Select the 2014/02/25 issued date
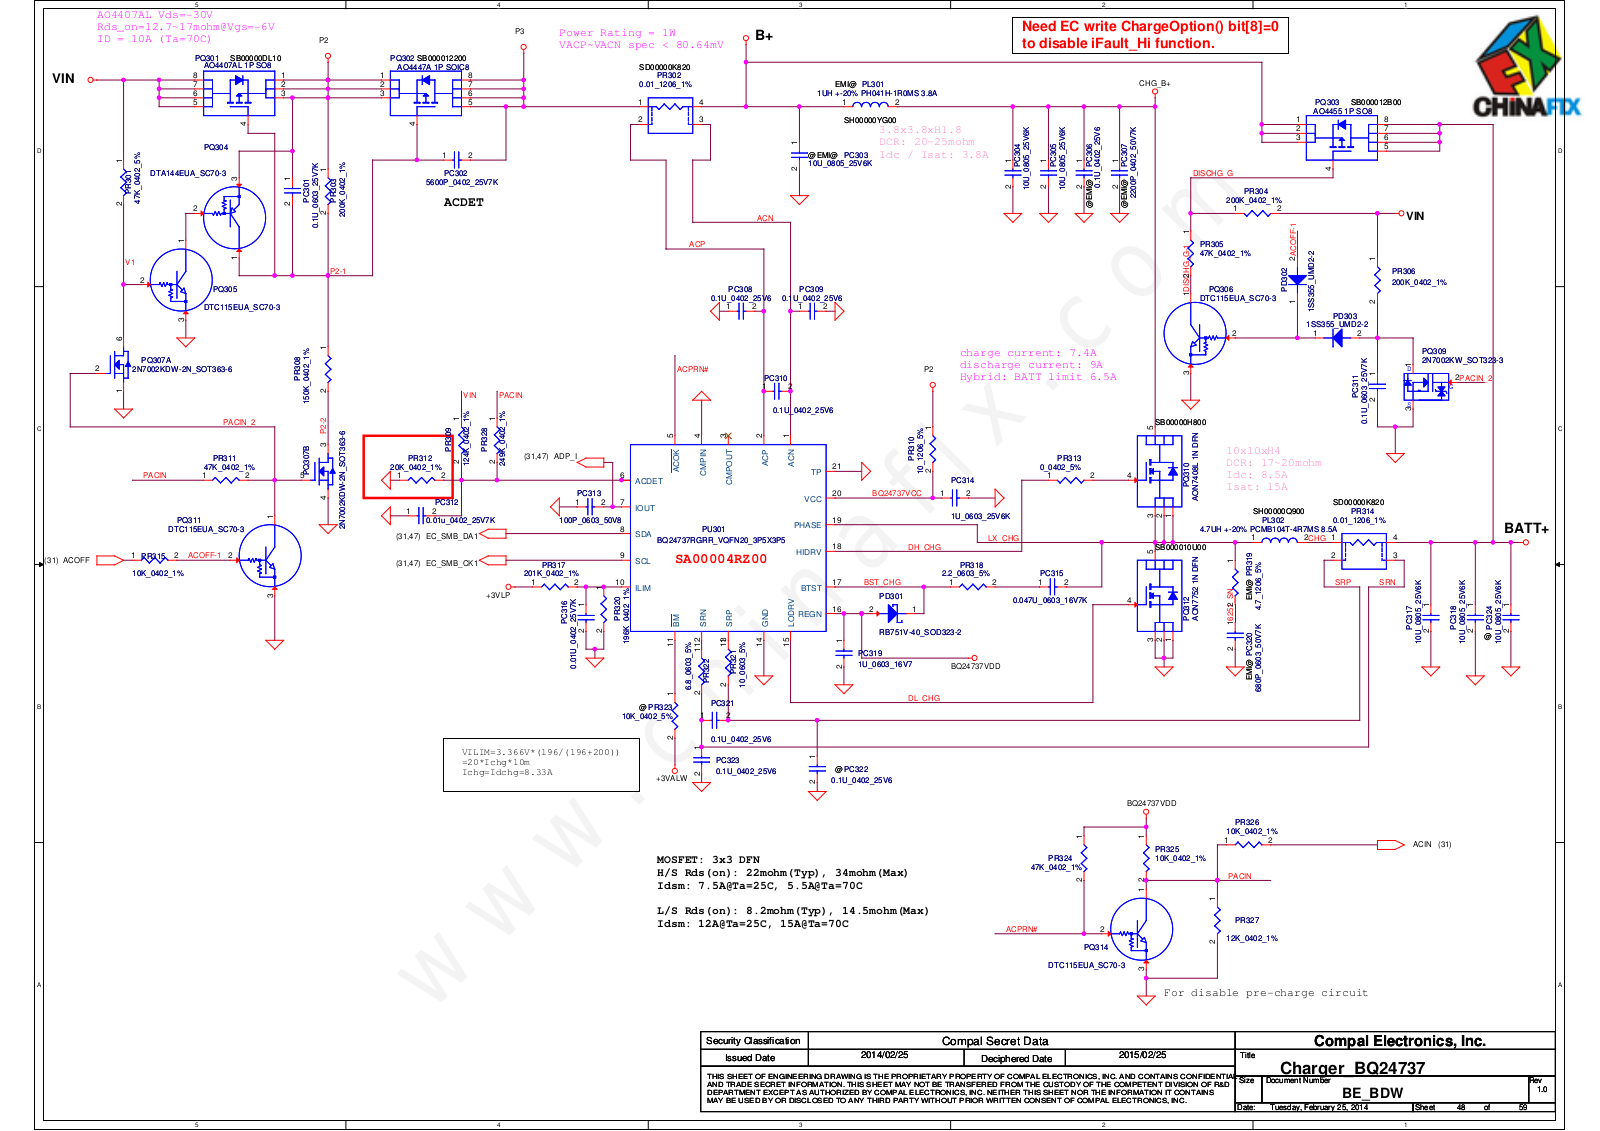Image resolution: width=1600 pixels, height=1131 pixels. [884, 1055]
